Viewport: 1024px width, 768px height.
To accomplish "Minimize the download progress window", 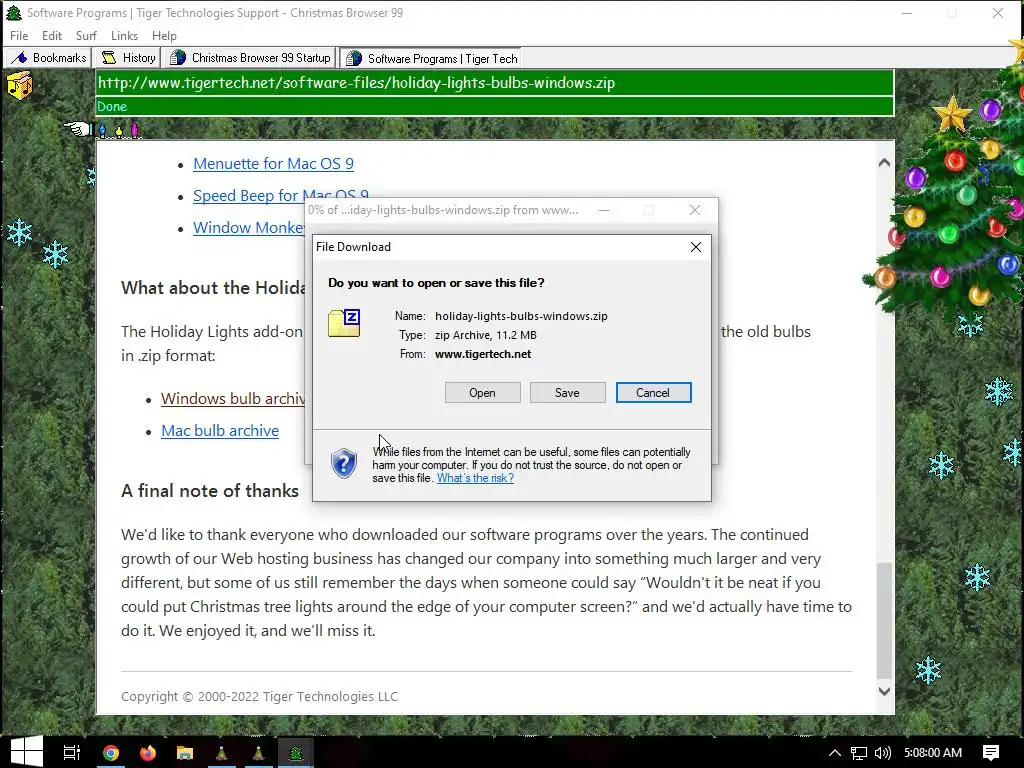I will pyautogui.click(x=604, y=210).
